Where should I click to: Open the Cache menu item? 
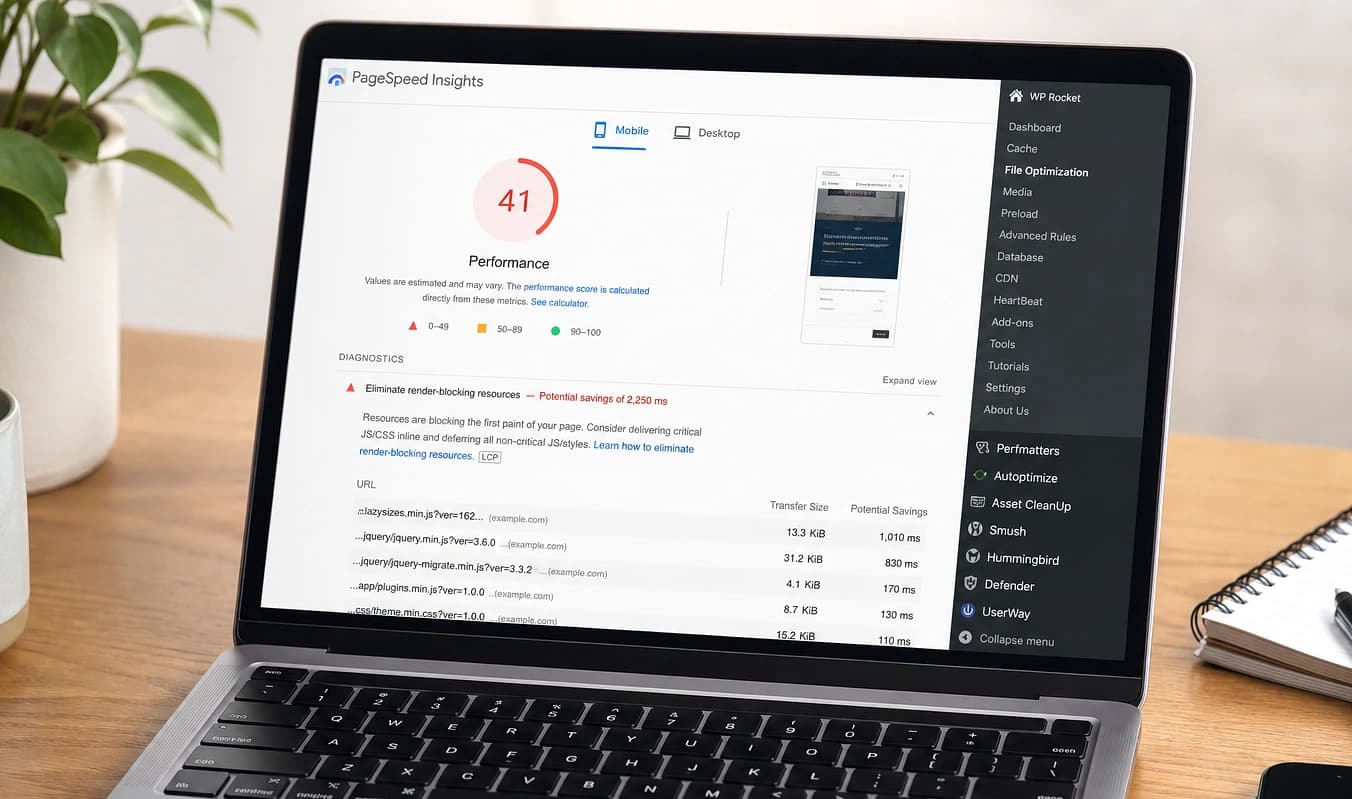[1022, 148]
